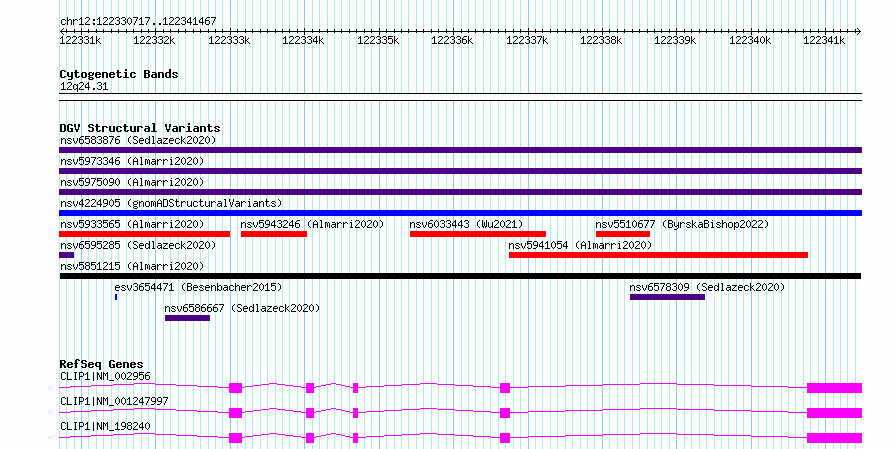Click the second exon of CLIP1|NM_198240
This screenshot has height=449, width=890.
[x=310, y=438]
